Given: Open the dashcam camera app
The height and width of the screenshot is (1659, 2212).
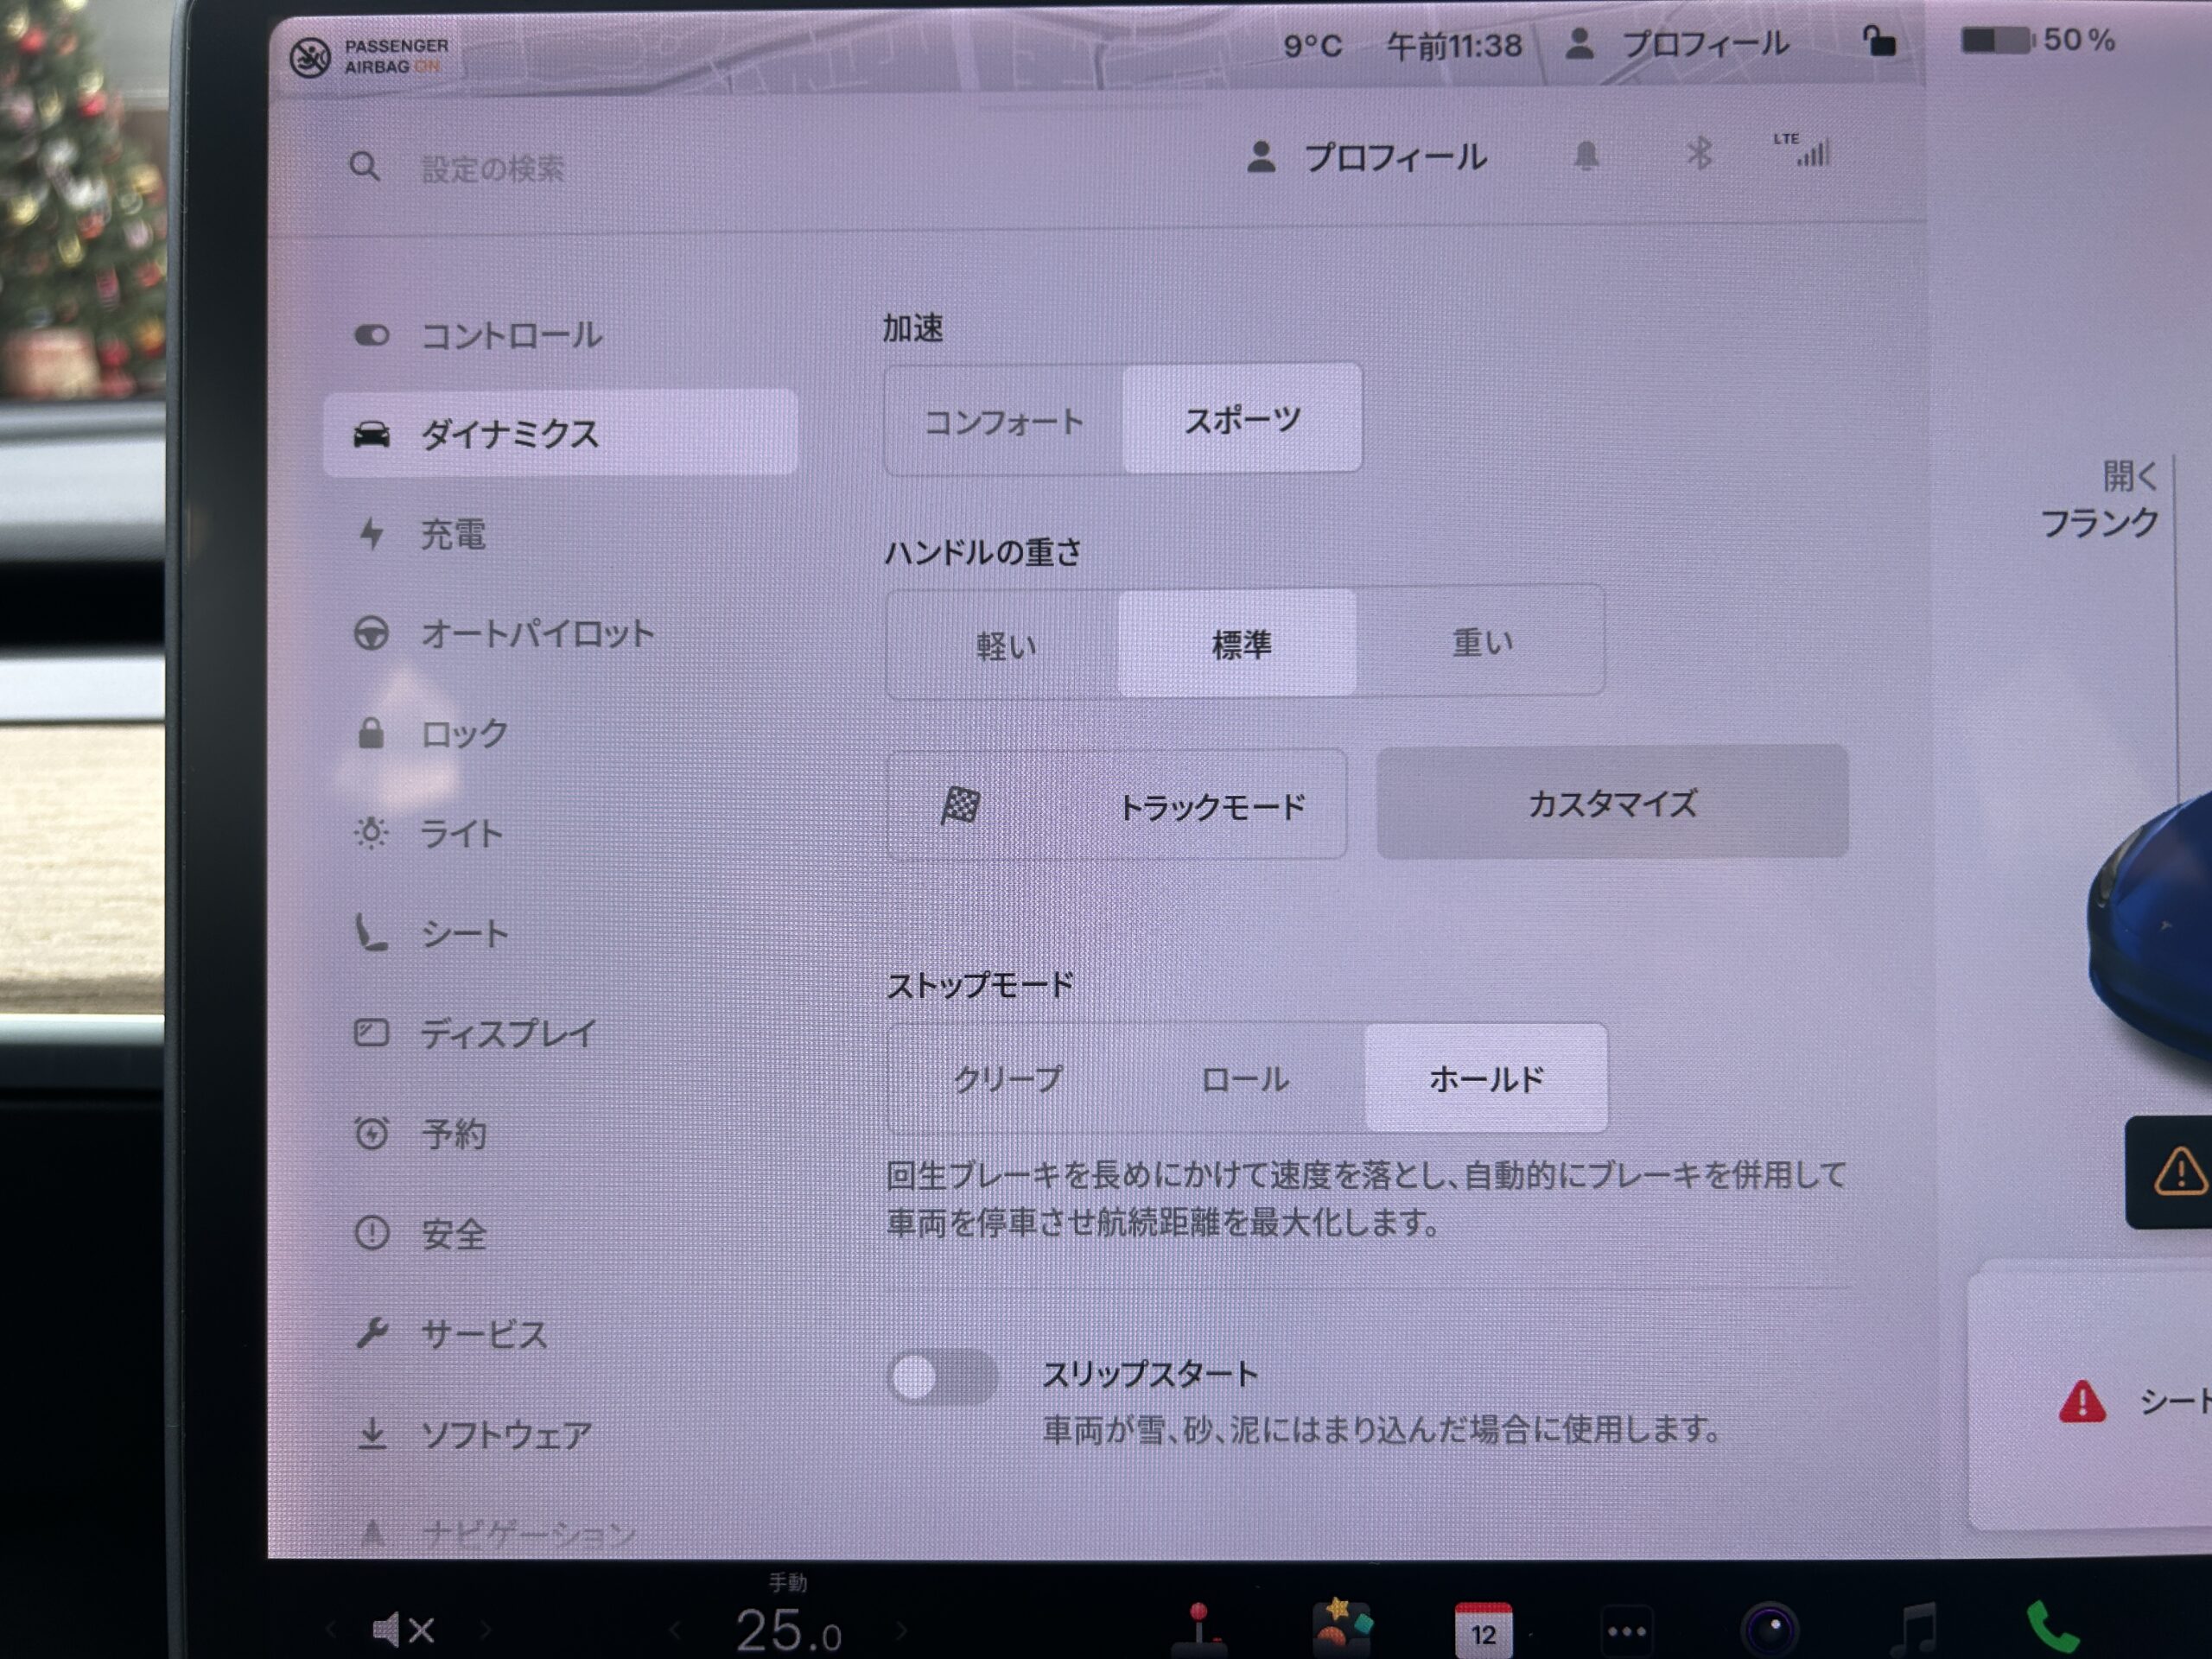Looking at the screenshot, I should (1769, 1630).
